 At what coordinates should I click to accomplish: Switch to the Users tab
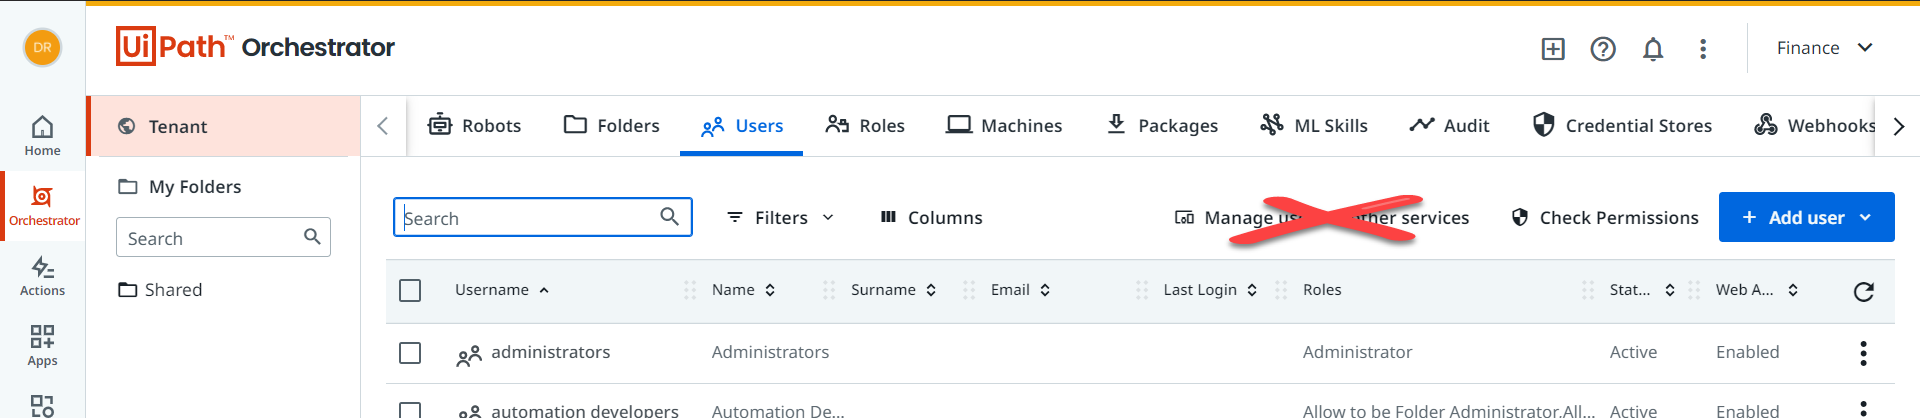click(x=742, y=126)
